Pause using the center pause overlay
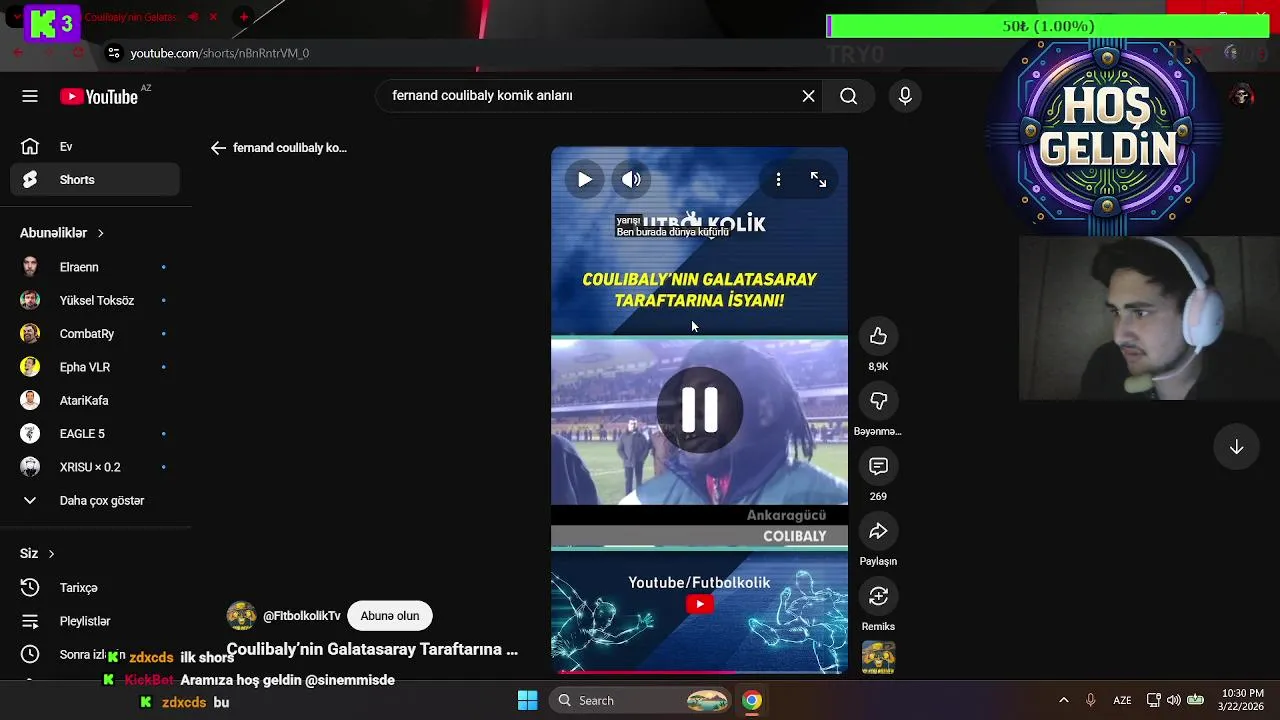Image resolution: width=1280 pixels, height=720 pixels. [699, 410]
